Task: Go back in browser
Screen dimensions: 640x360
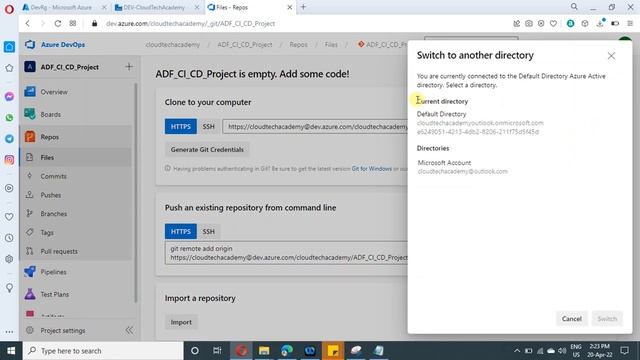Action: pos(28,24)
